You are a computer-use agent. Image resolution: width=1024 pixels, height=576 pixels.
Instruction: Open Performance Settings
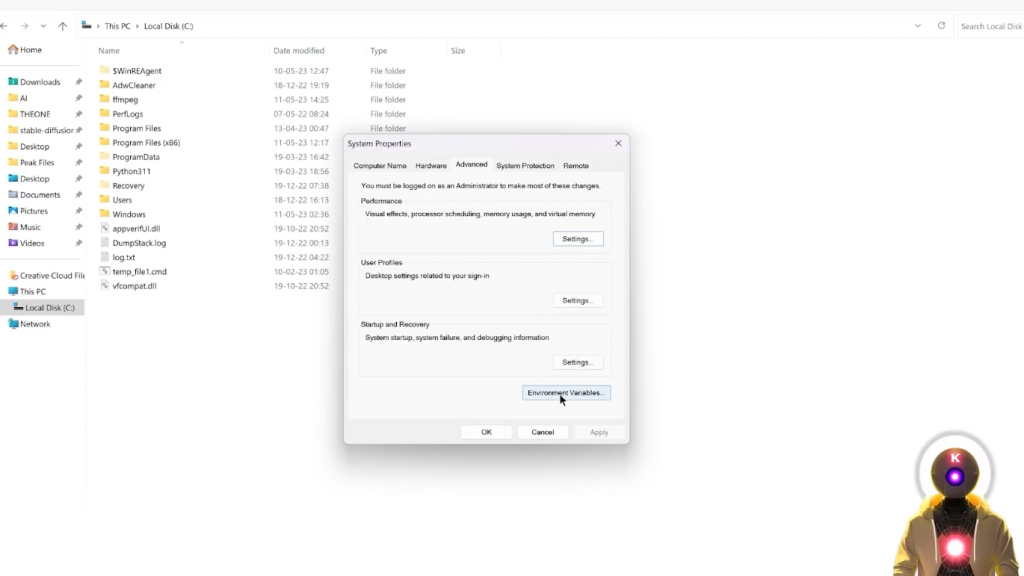pos(578,239)
